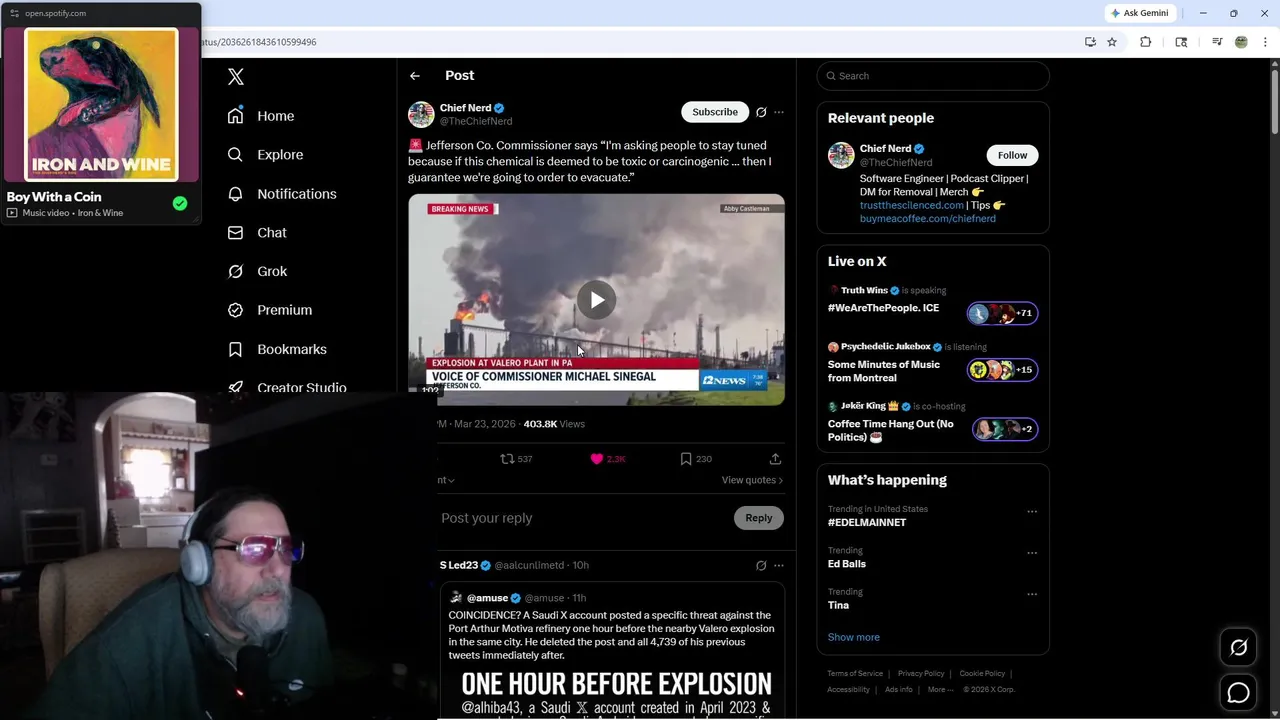Open more options for the Ed Balls trend
Image resolution: width=1280 pixels, height=720 pixels.
[1032, 553]
